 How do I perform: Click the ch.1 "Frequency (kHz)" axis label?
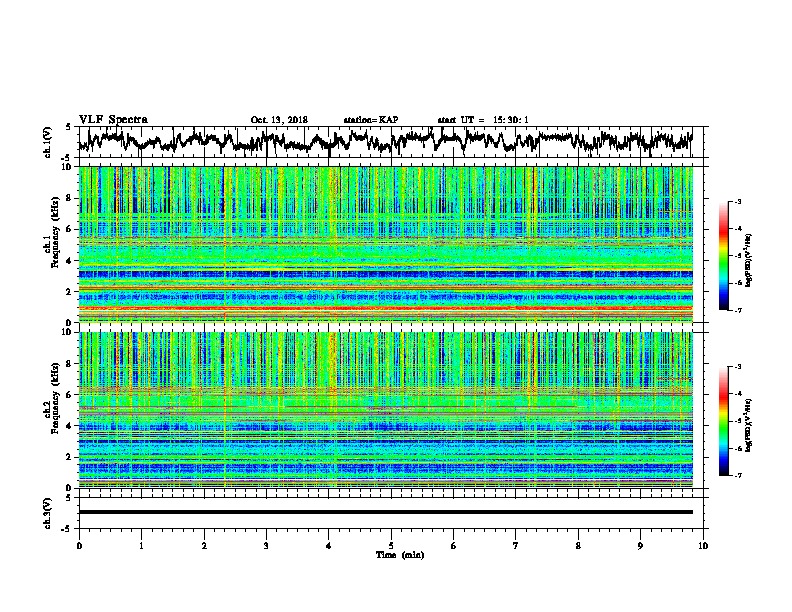[55, 232]
